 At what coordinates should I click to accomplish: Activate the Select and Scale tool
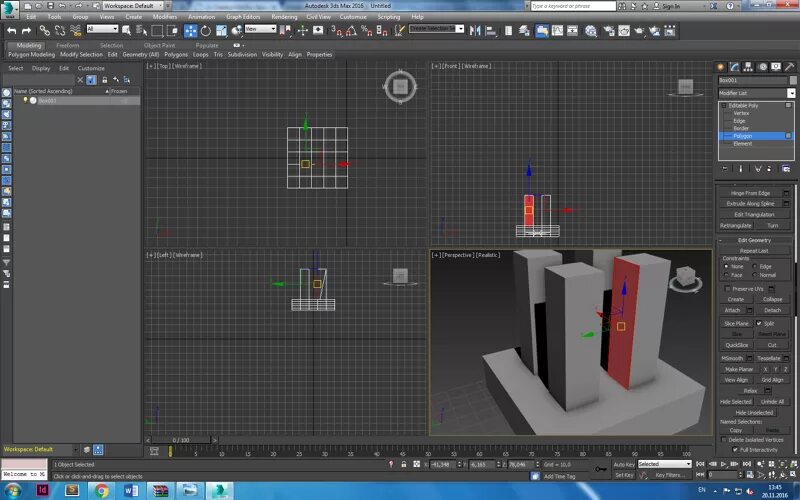tap(221, 31)
